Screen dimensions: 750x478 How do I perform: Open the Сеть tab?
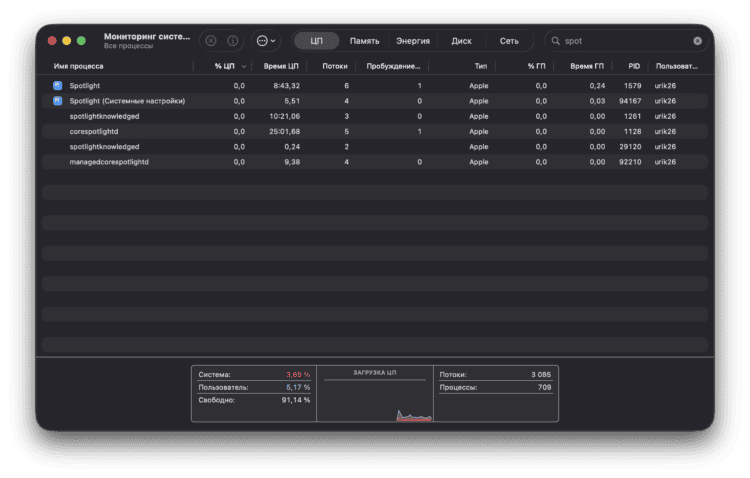tap(509, 41)
